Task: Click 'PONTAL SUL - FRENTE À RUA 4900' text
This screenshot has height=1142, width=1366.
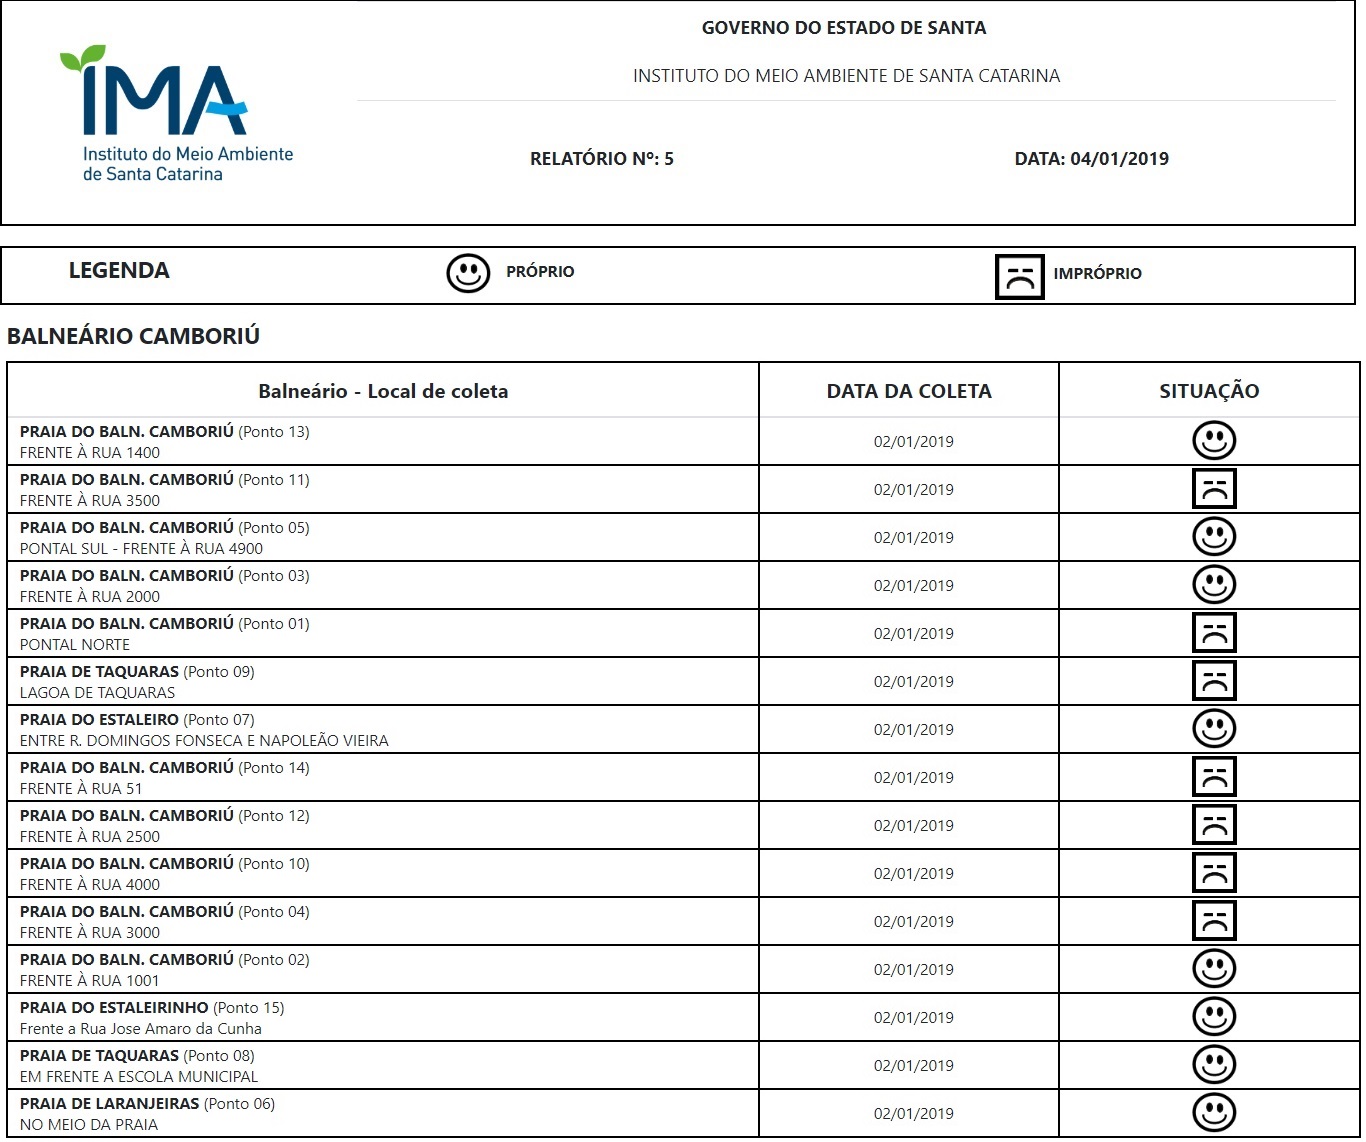Action: [141, 548]
